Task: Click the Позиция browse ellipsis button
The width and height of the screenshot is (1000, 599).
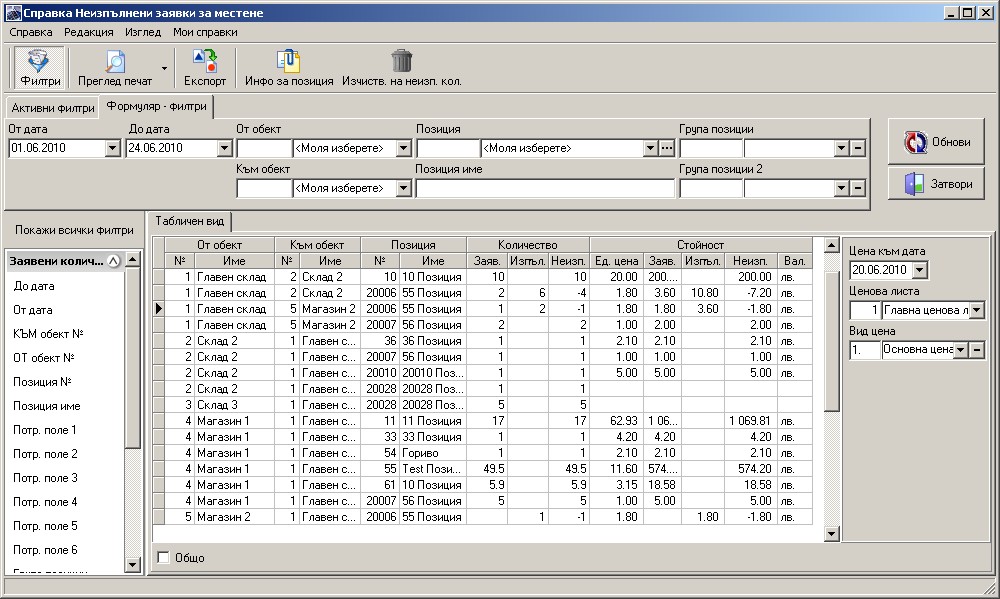Action: click(x=666, y=148)
